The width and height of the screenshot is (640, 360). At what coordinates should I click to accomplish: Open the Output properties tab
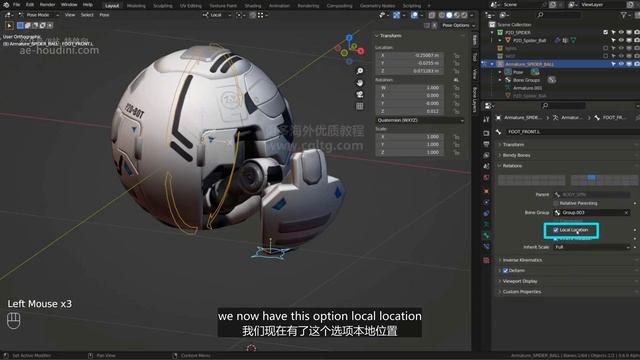coord(486,144)
